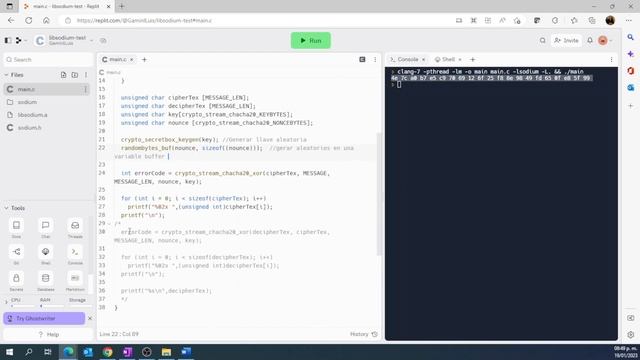Open Windows Start menu
Screen dimensions: 640x360
[x=9, y=352]
